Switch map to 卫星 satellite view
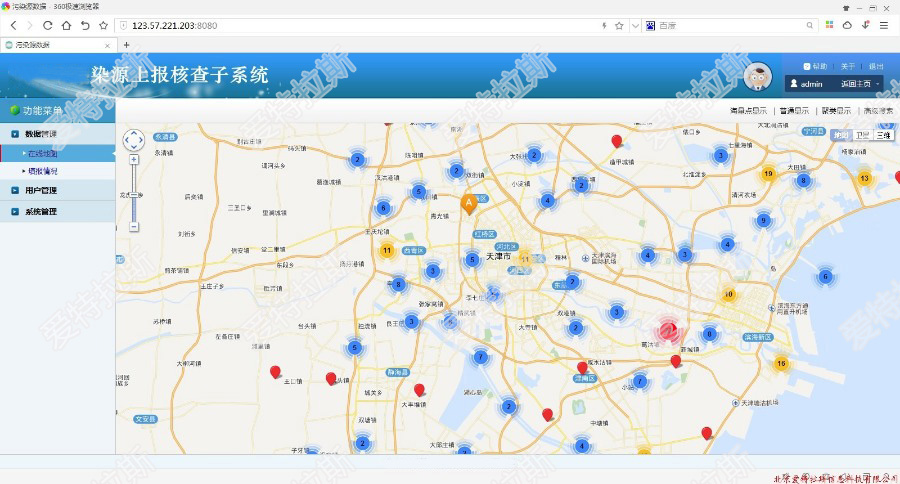 coord(862,135)
